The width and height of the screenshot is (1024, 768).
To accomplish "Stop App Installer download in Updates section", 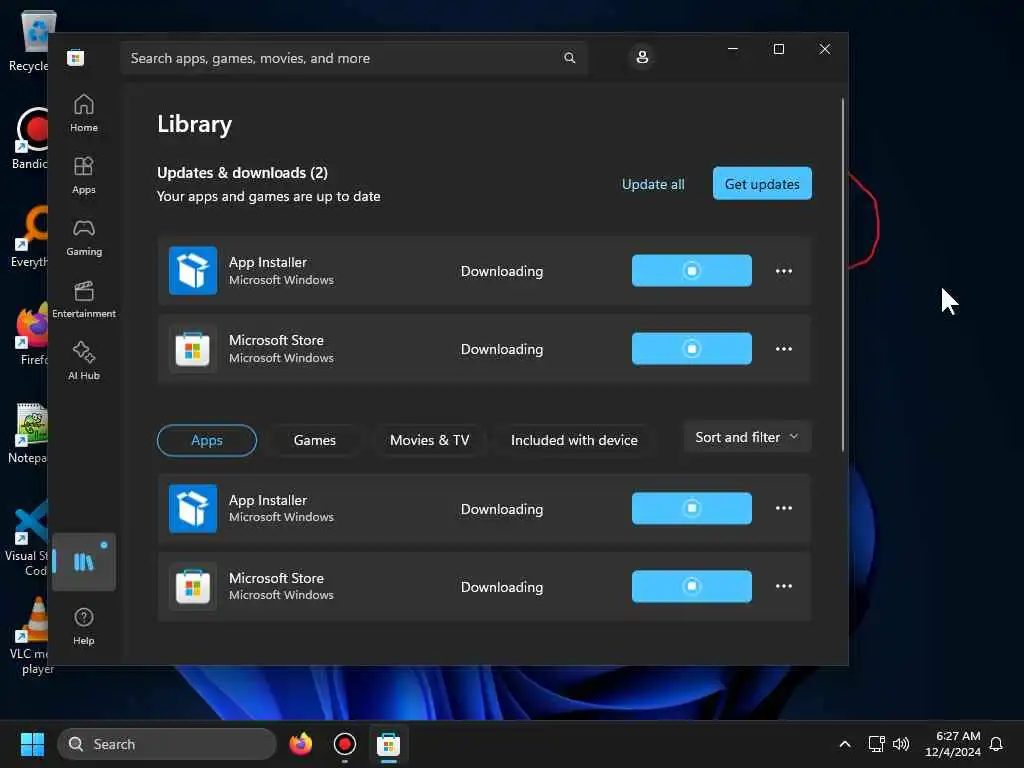I will [x=692, y=270].
